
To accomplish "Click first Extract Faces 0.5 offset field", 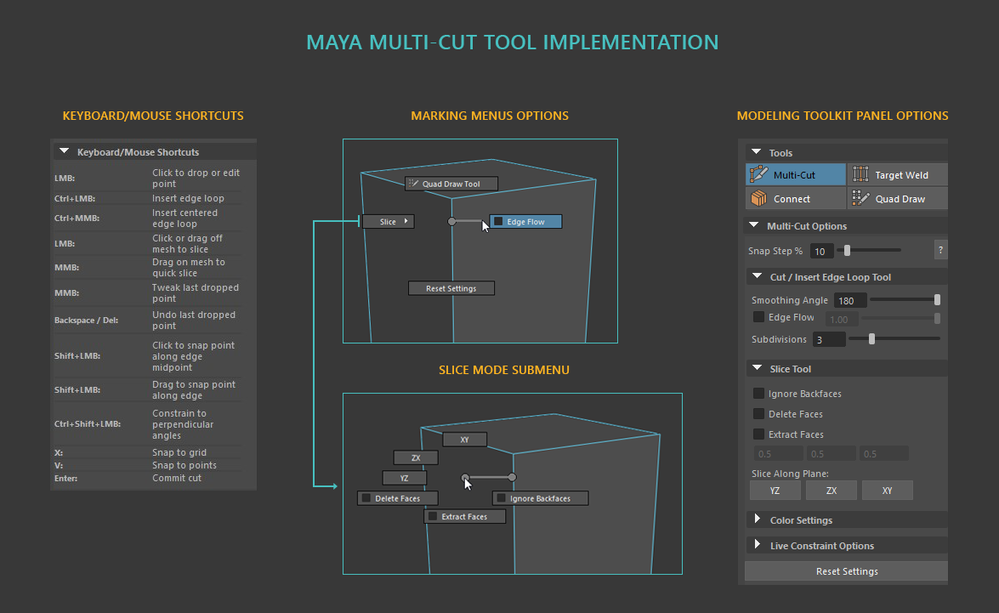I will (x=778, y=454).
